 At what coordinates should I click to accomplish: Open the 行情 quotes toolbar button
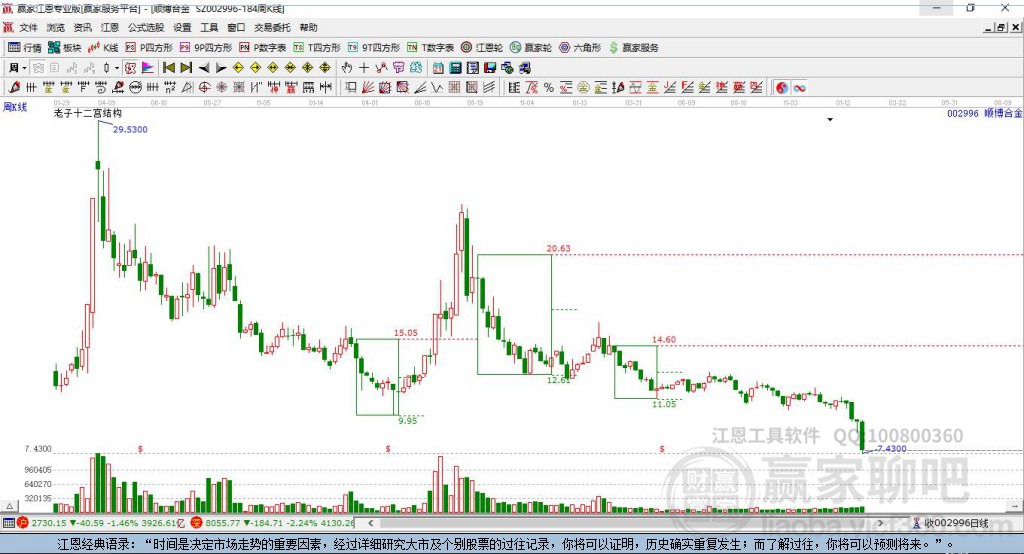[24, 48]
